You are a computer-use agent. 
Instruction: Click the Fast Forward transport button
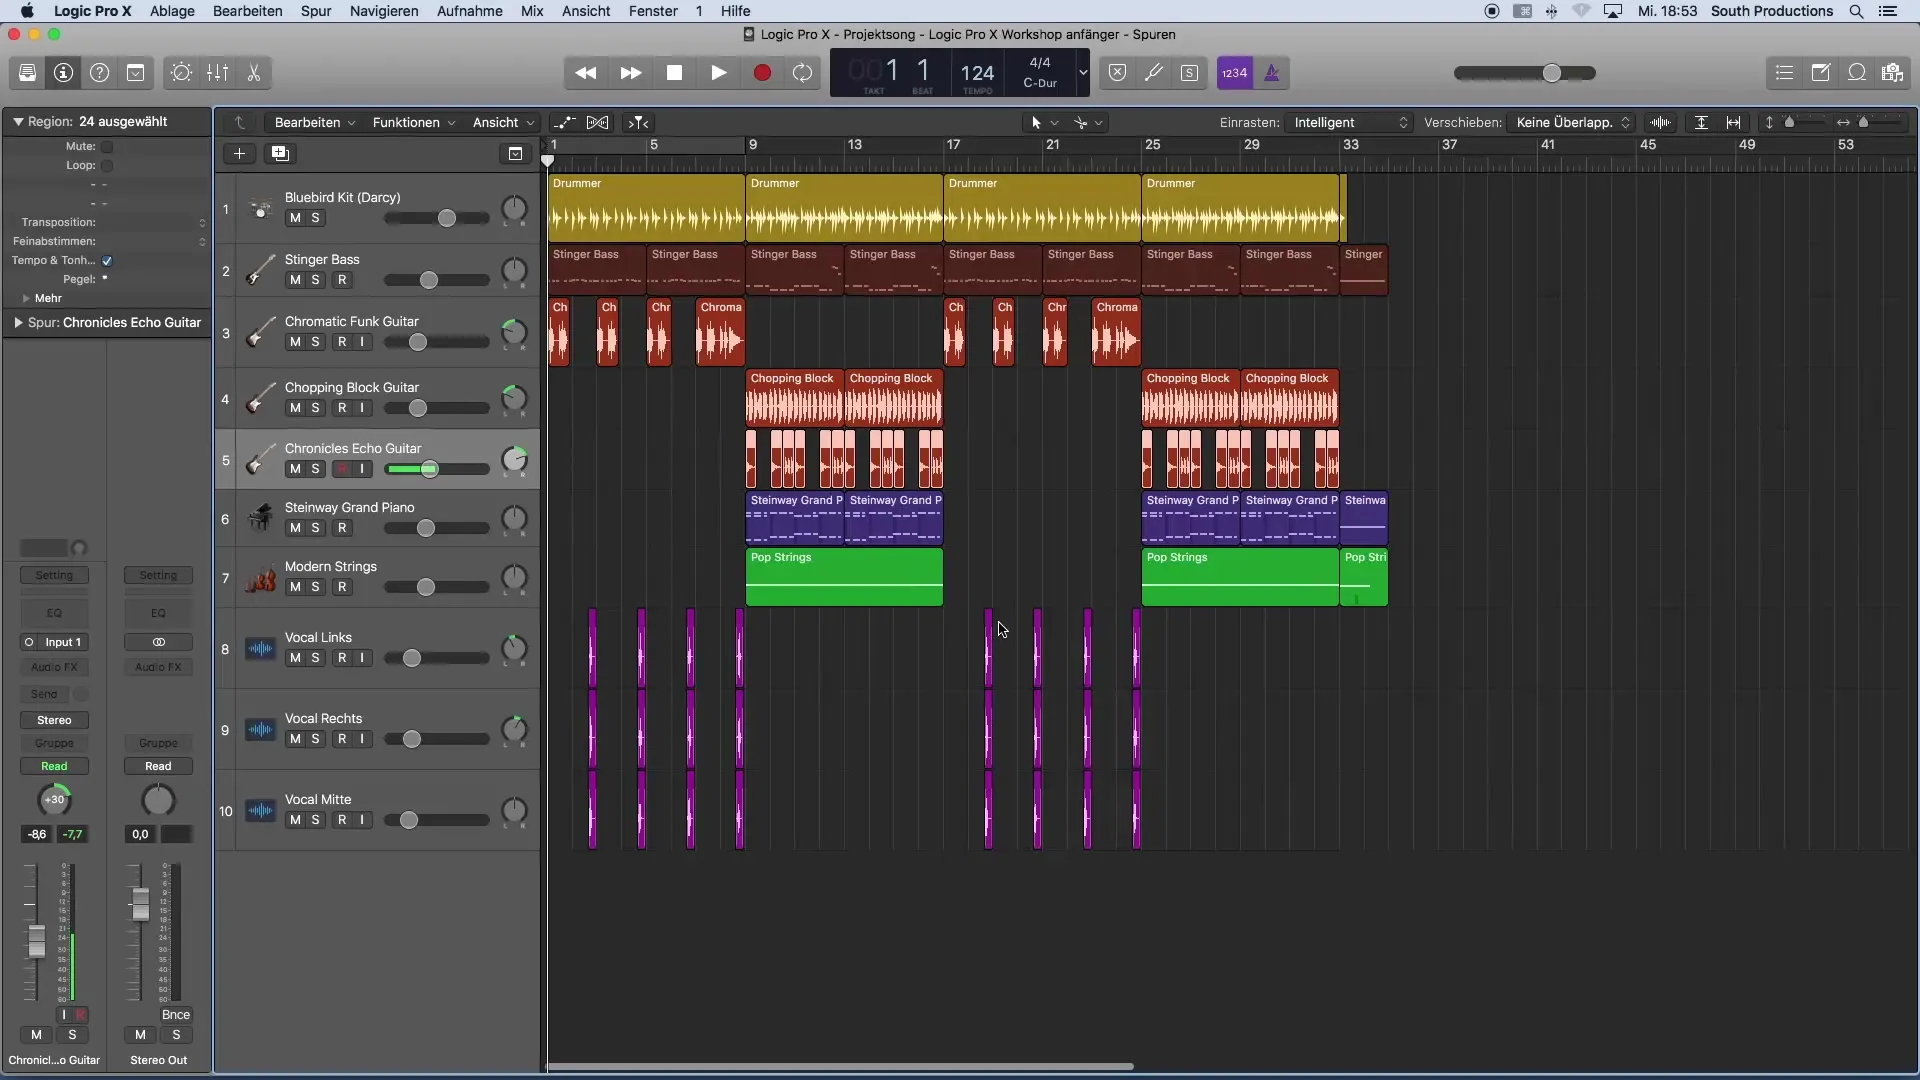click(630, 73)
